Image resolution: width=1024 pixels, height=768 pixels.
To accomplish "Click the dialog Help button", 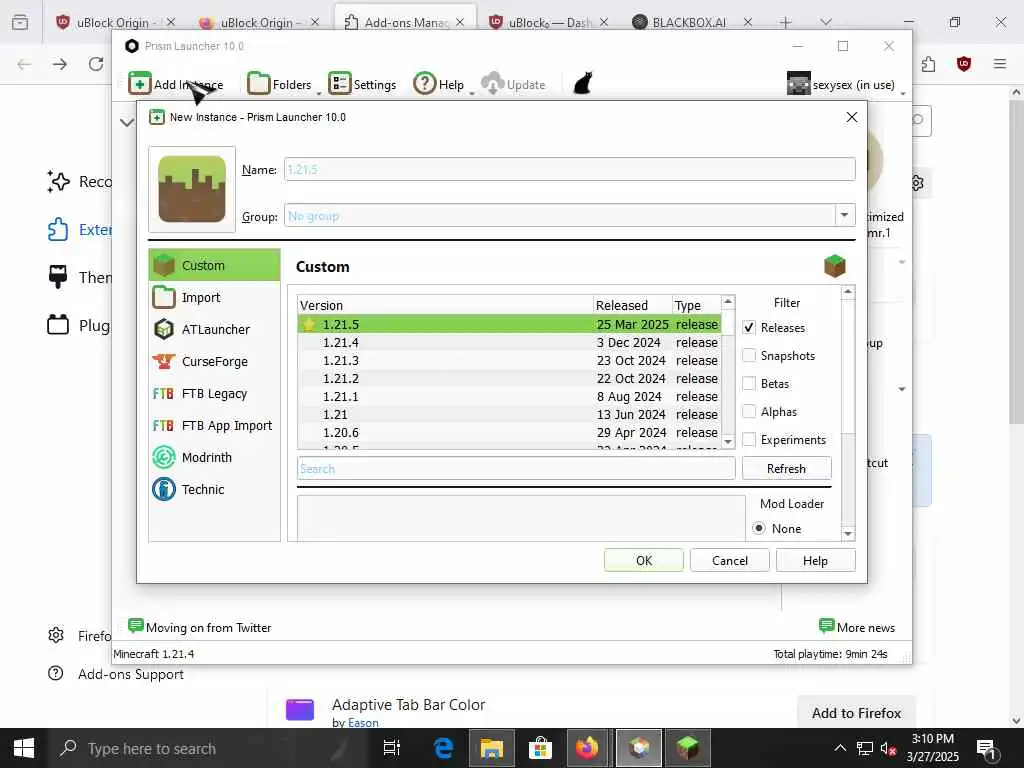I will coord(815,560).
